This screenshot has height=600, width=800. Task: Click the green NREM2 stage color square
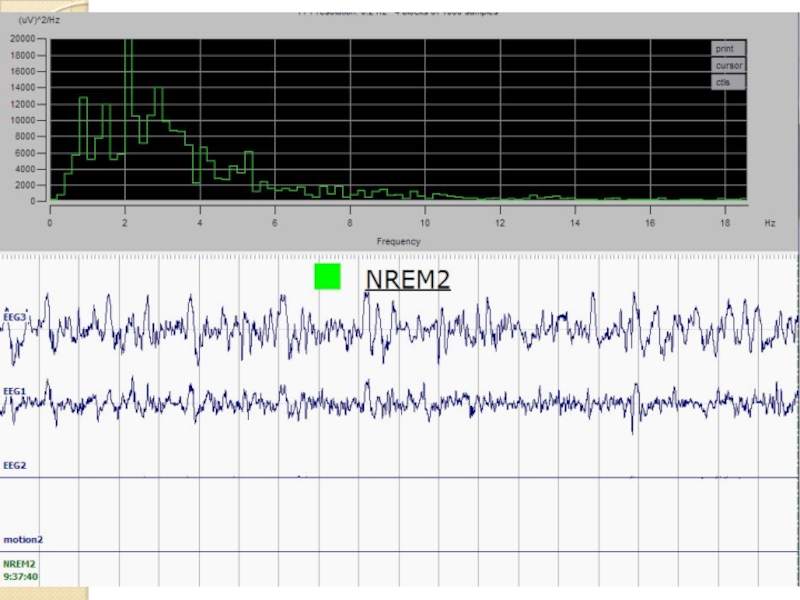click(x=327, y=277)
